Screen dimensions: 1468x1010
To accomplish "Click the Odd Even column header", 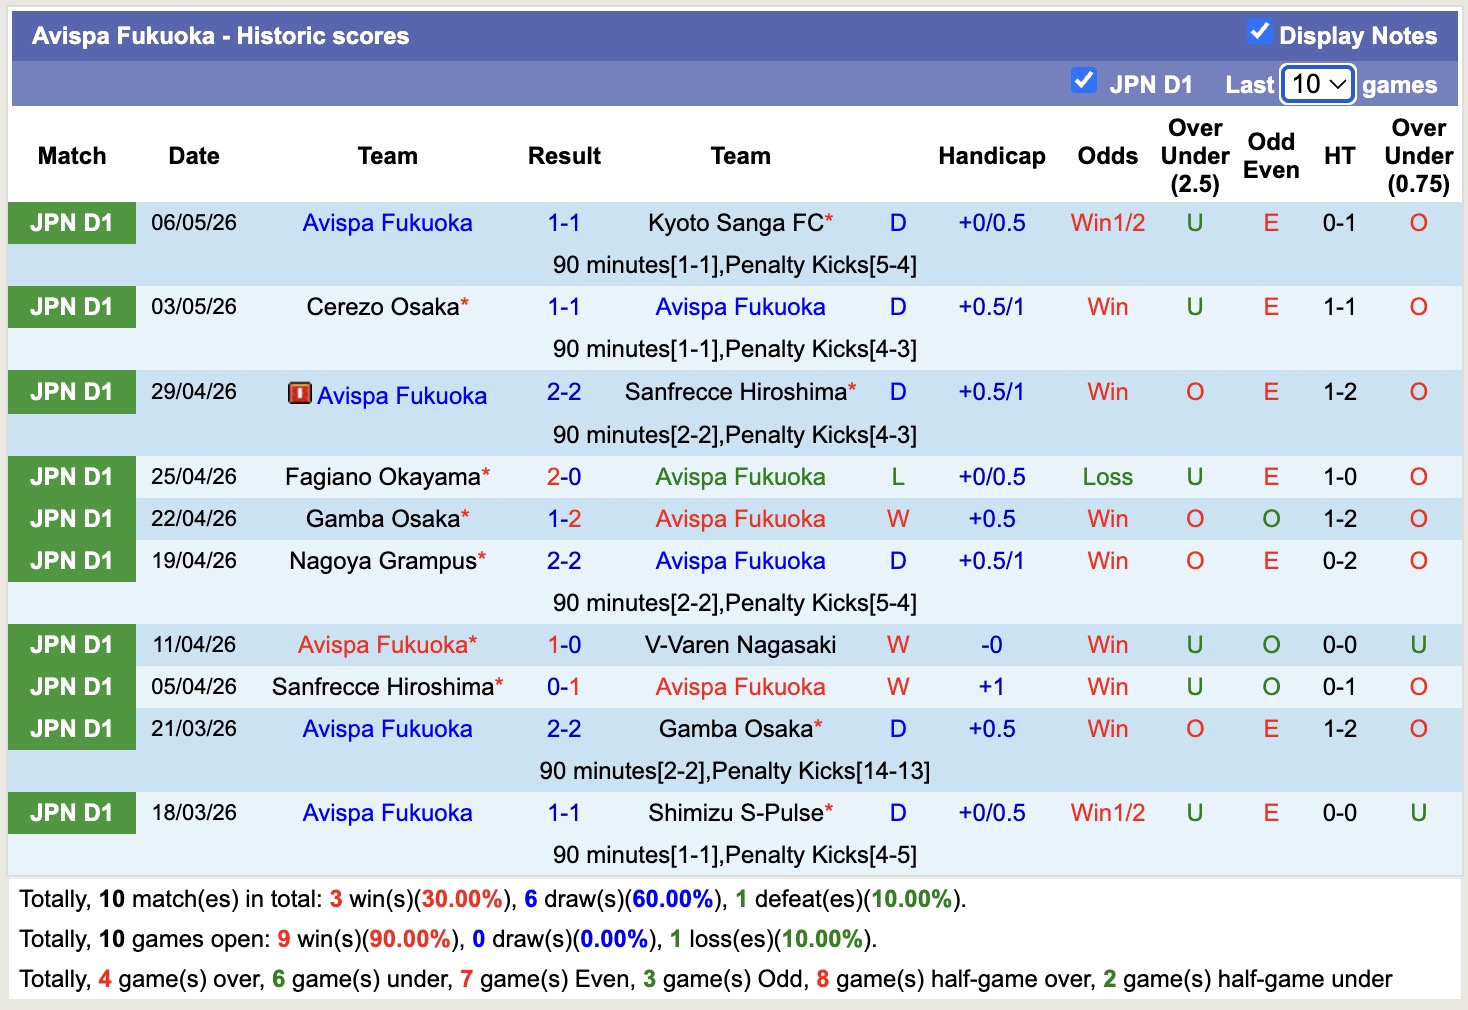I will (1271, 156).
